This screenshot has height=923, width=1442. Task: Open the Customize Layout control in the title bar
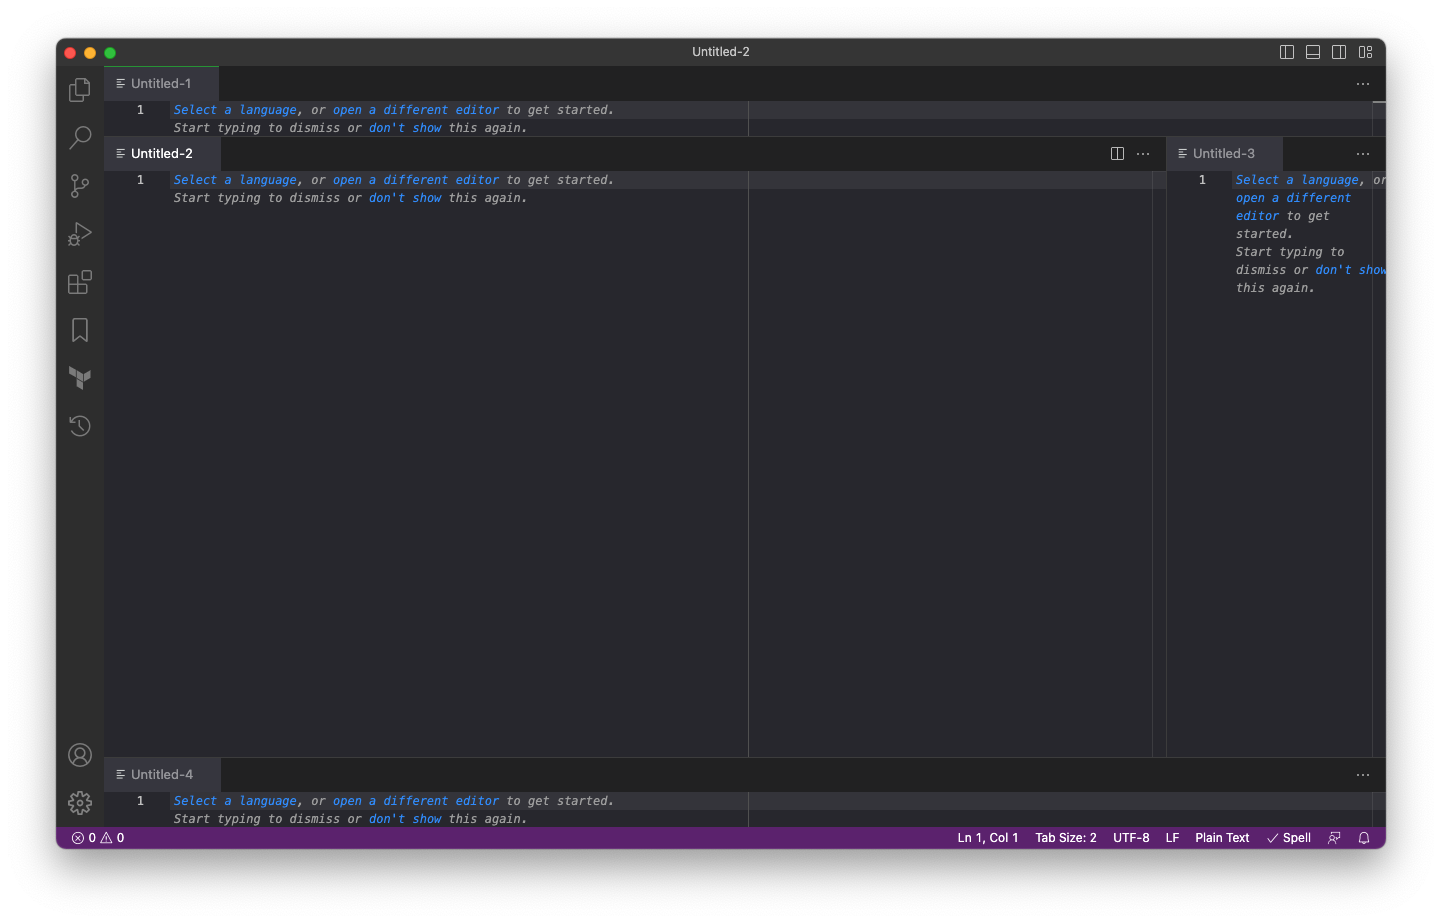(1366, 51)
